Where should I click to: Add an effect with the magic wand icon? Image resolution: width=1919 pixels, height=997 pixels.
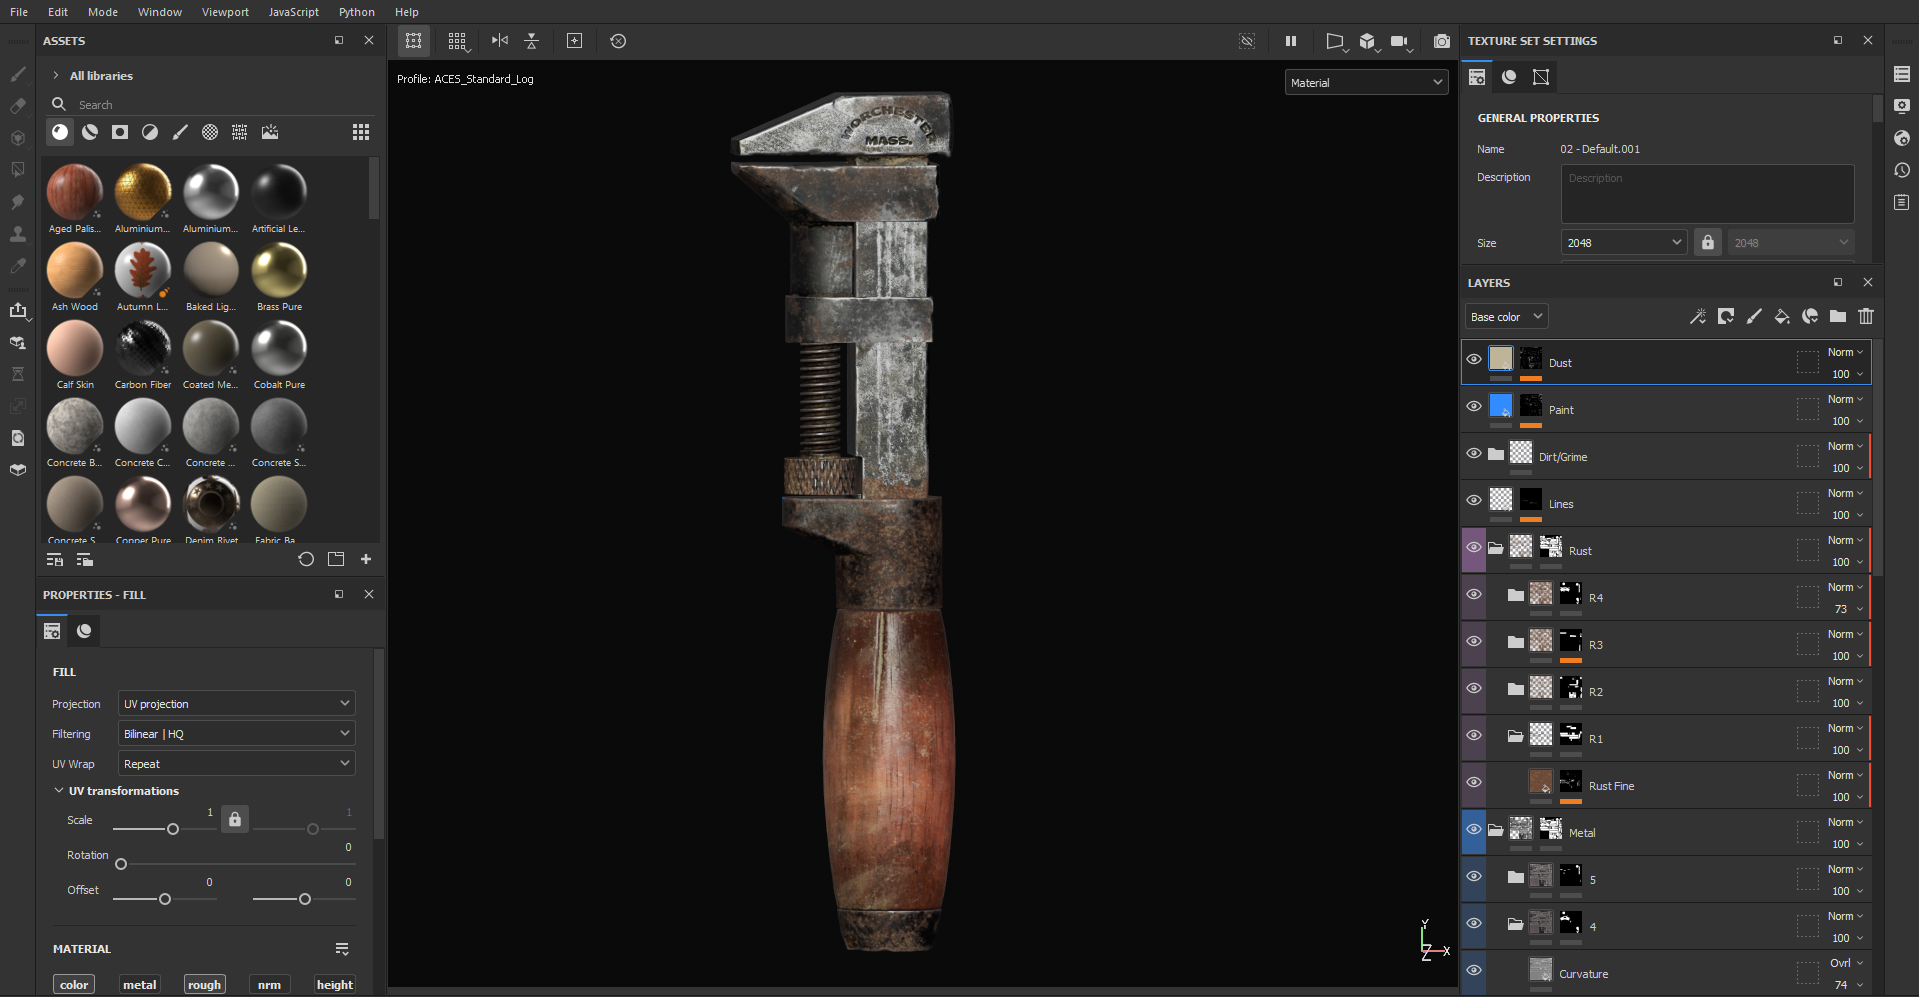tap(1698, 317)
